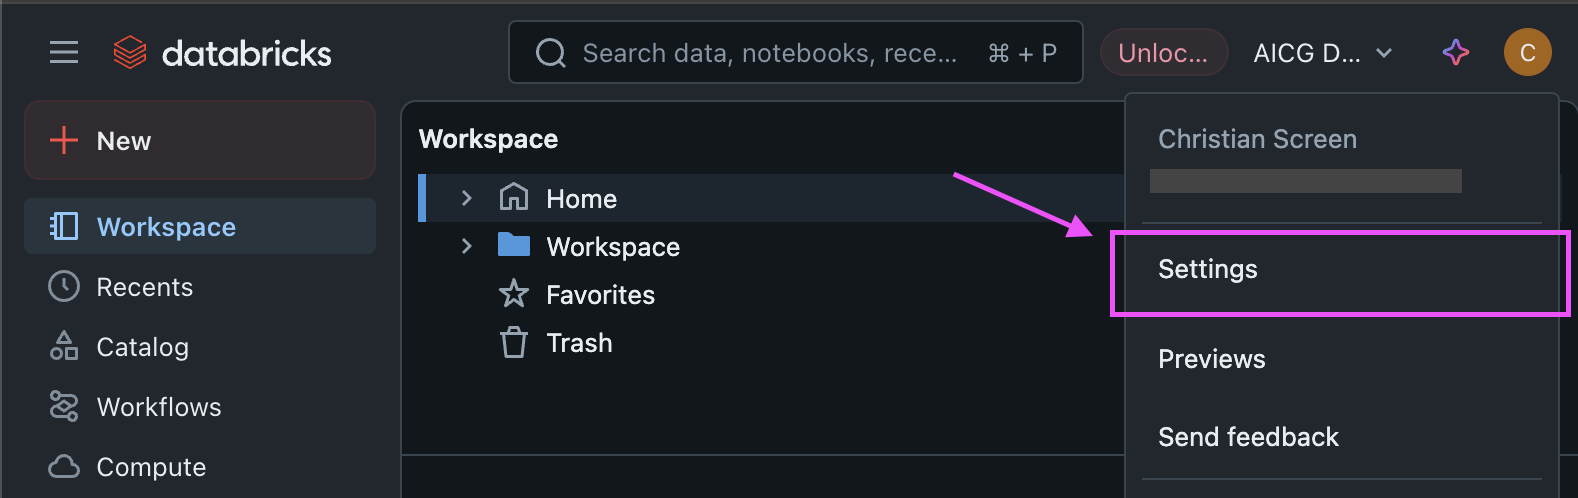Focus the Search data, notebooks field
Screen dimensions: 1578x498
(768, 53)
